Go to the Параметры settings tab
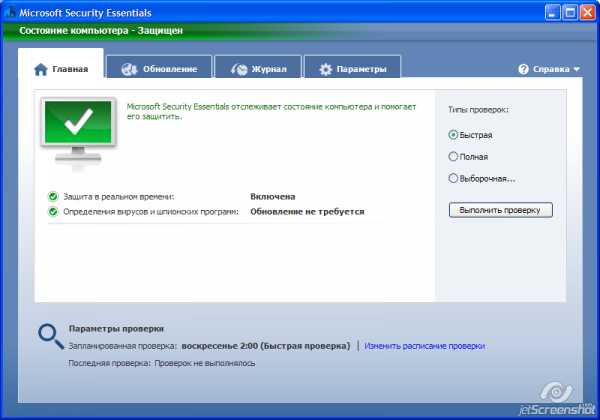This screenshot has width=600, height=420. coord(352,67)
